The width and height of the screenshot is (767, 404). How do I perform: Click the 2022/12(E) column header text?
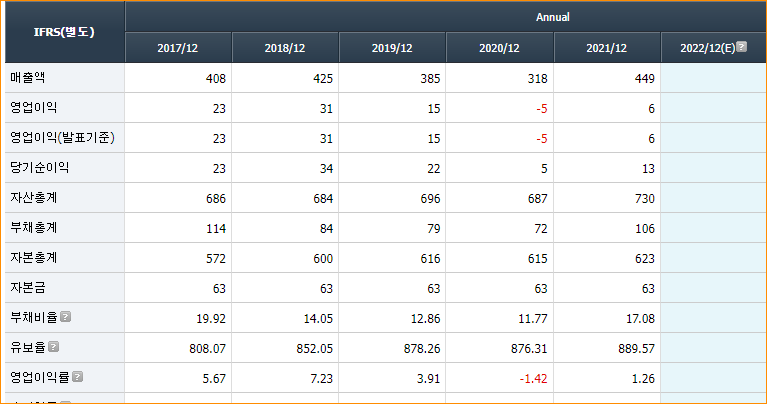coord(707,48)
